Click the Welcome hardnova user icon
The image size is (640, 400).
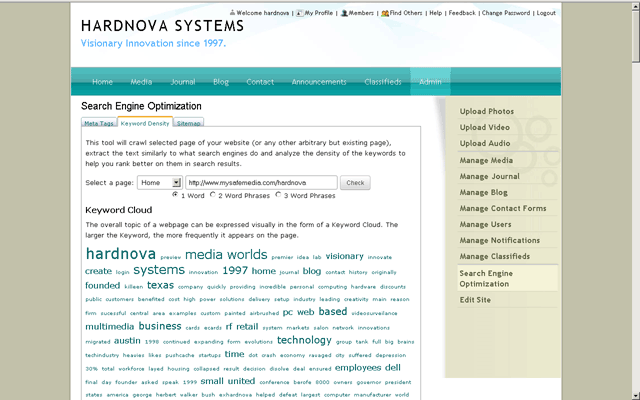(x=232, y=14)
